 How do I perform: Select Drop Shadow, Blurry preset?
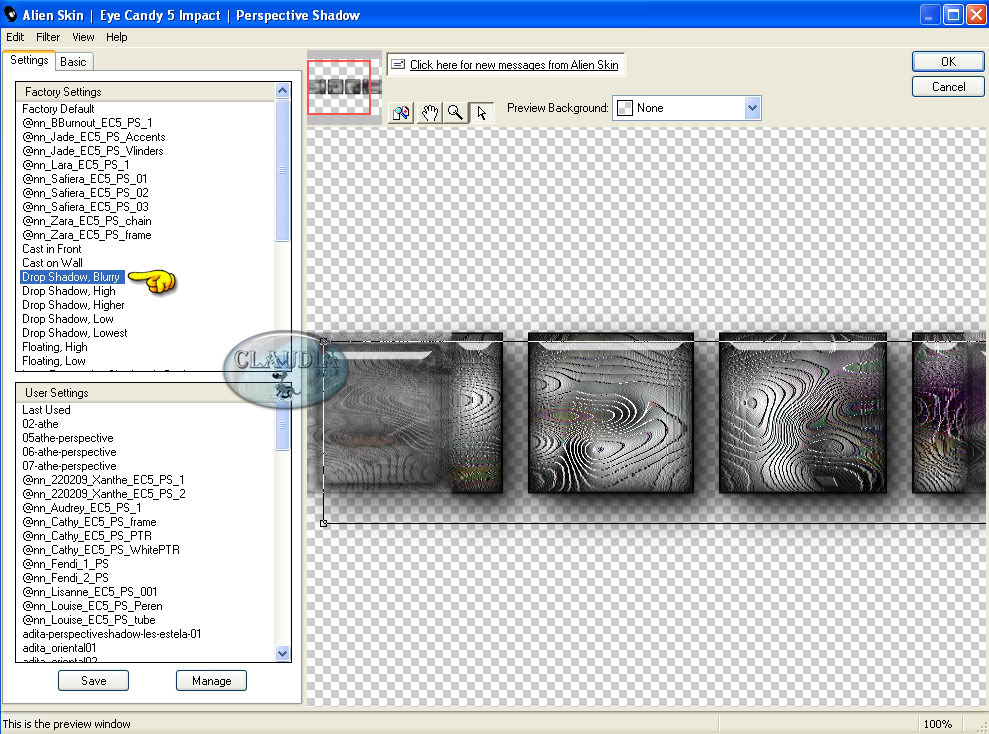coord(71,277)
